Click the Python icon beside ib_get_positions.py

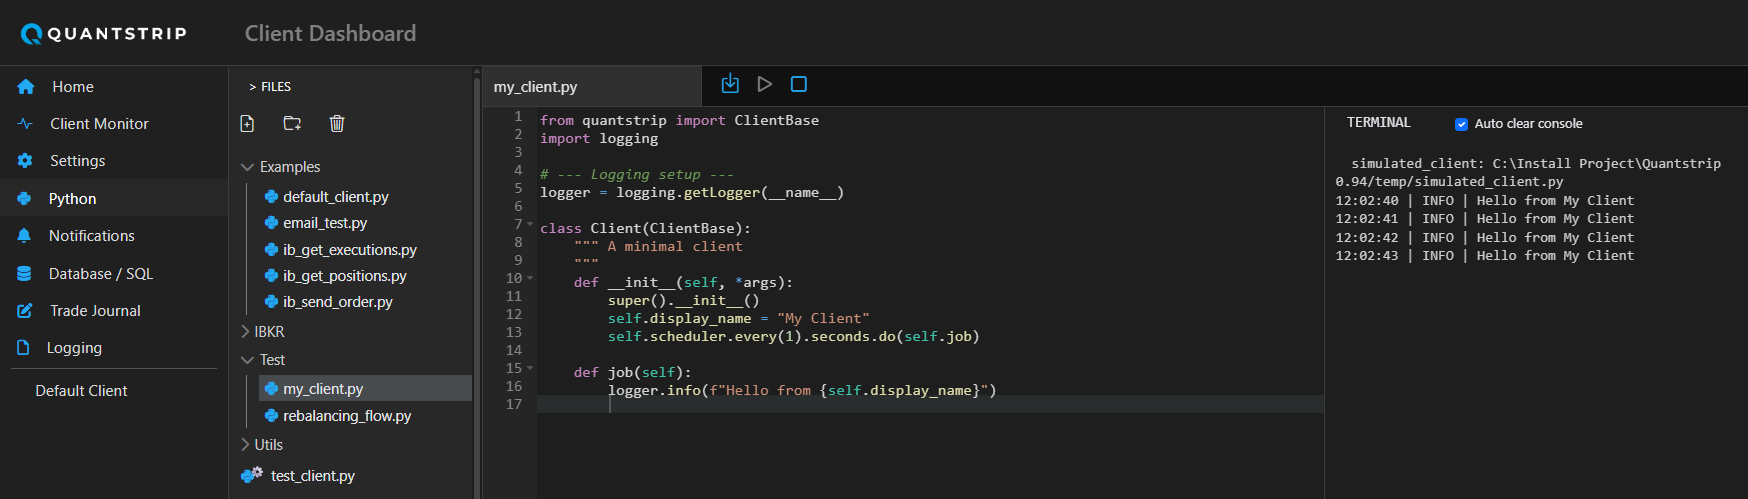[271, 276]
